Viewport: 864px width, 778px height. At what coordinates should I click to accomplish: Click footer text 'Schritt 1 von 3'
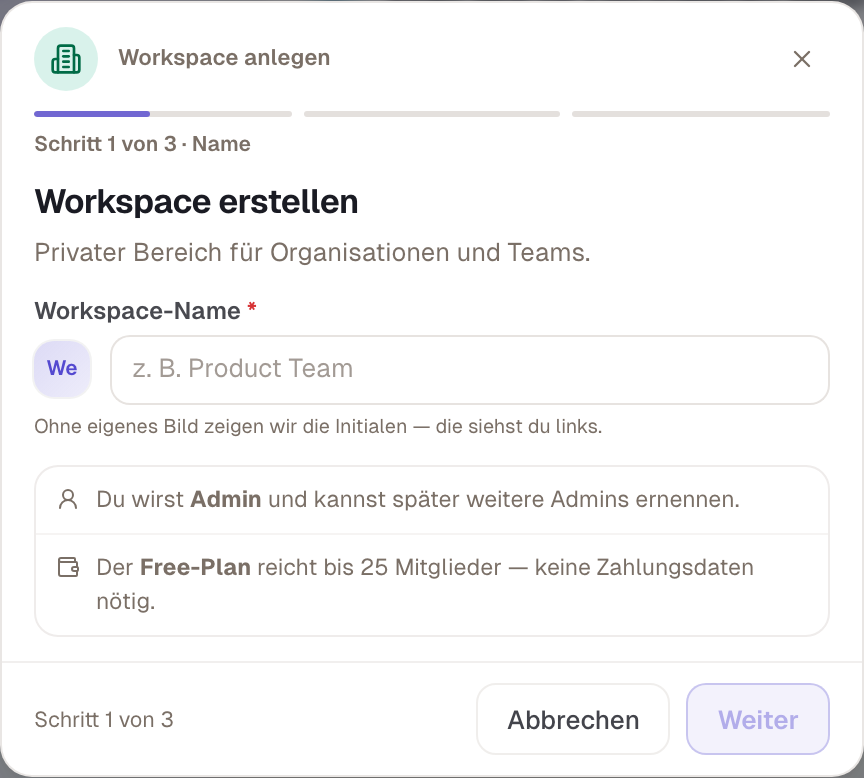tap(104, 720)
